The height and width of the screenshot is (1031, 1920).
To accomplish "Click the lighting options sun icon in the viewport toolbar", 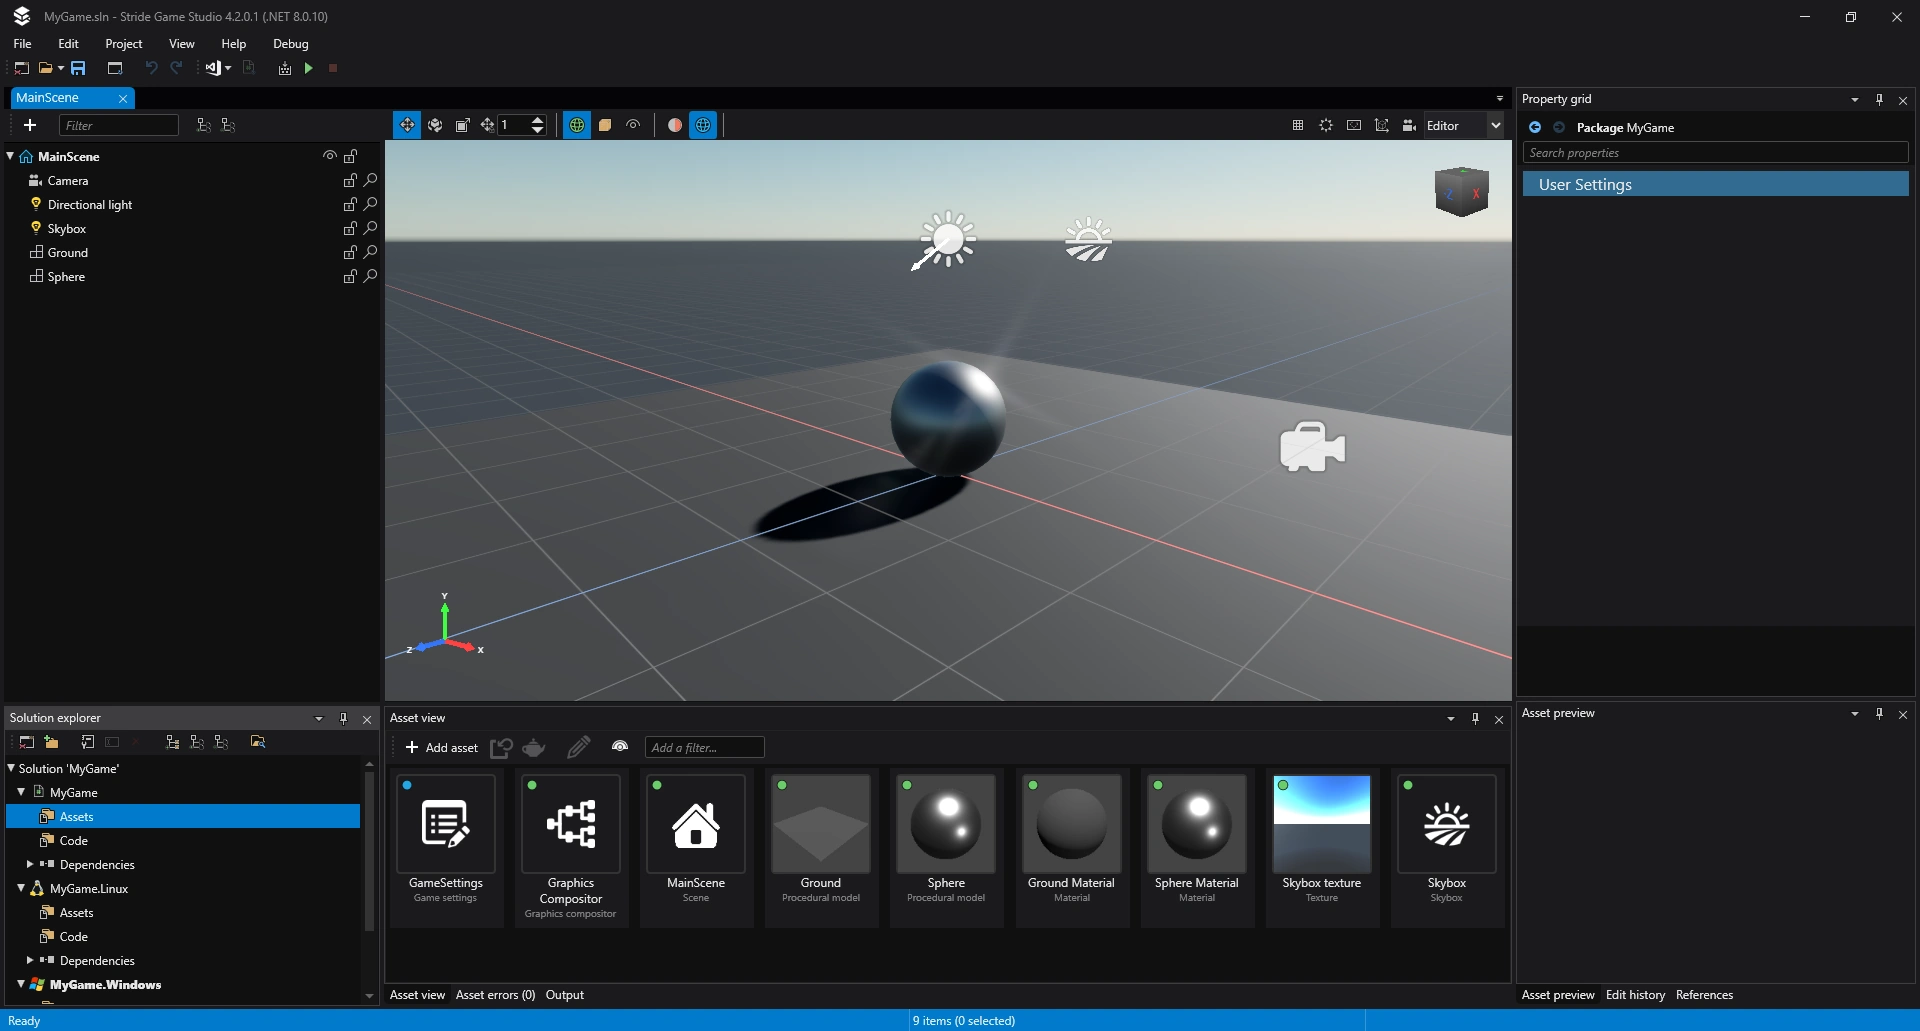I will click(x=1326, y=125).
